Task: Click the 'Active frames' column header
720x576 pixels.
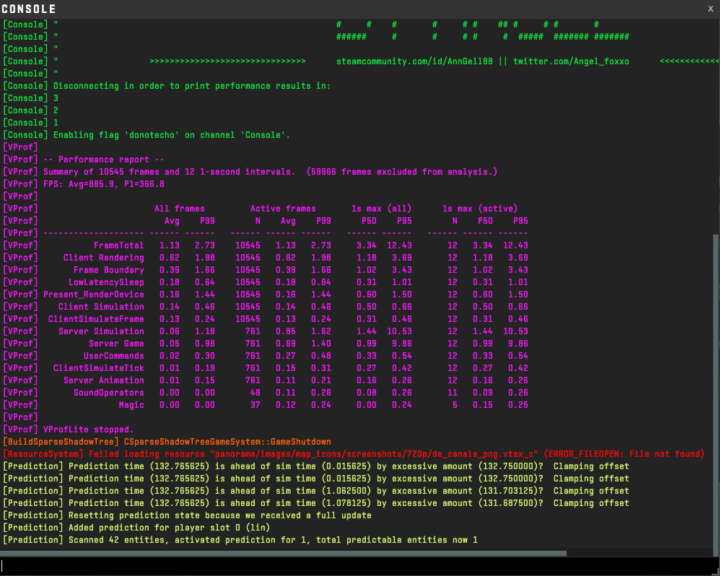Action: (x=283, y=209)
